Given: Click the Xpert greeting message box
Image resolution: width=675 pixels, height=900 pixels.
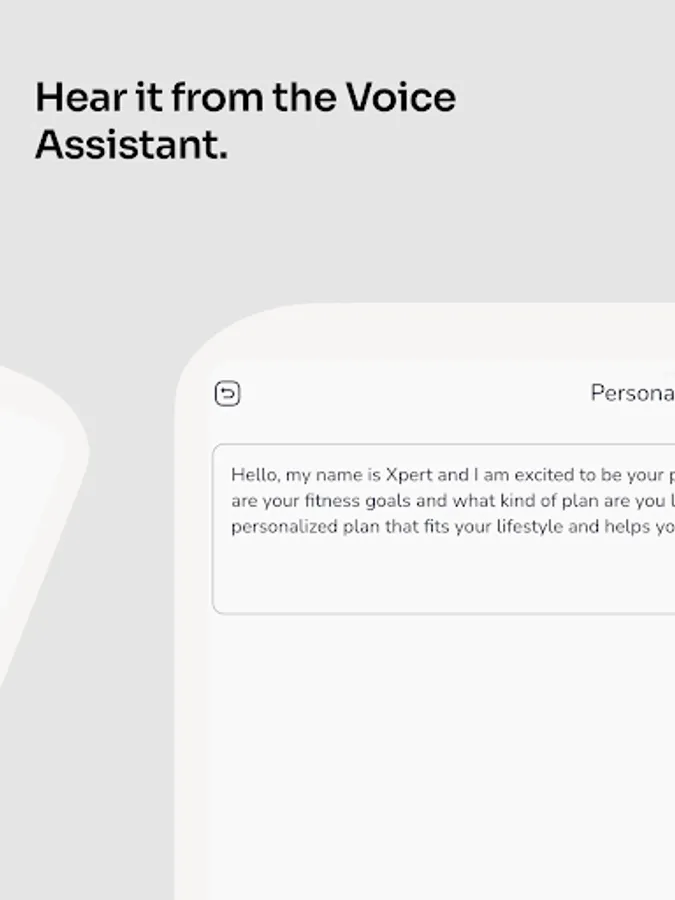Looking at the screenshot, I should click(443, 529).
